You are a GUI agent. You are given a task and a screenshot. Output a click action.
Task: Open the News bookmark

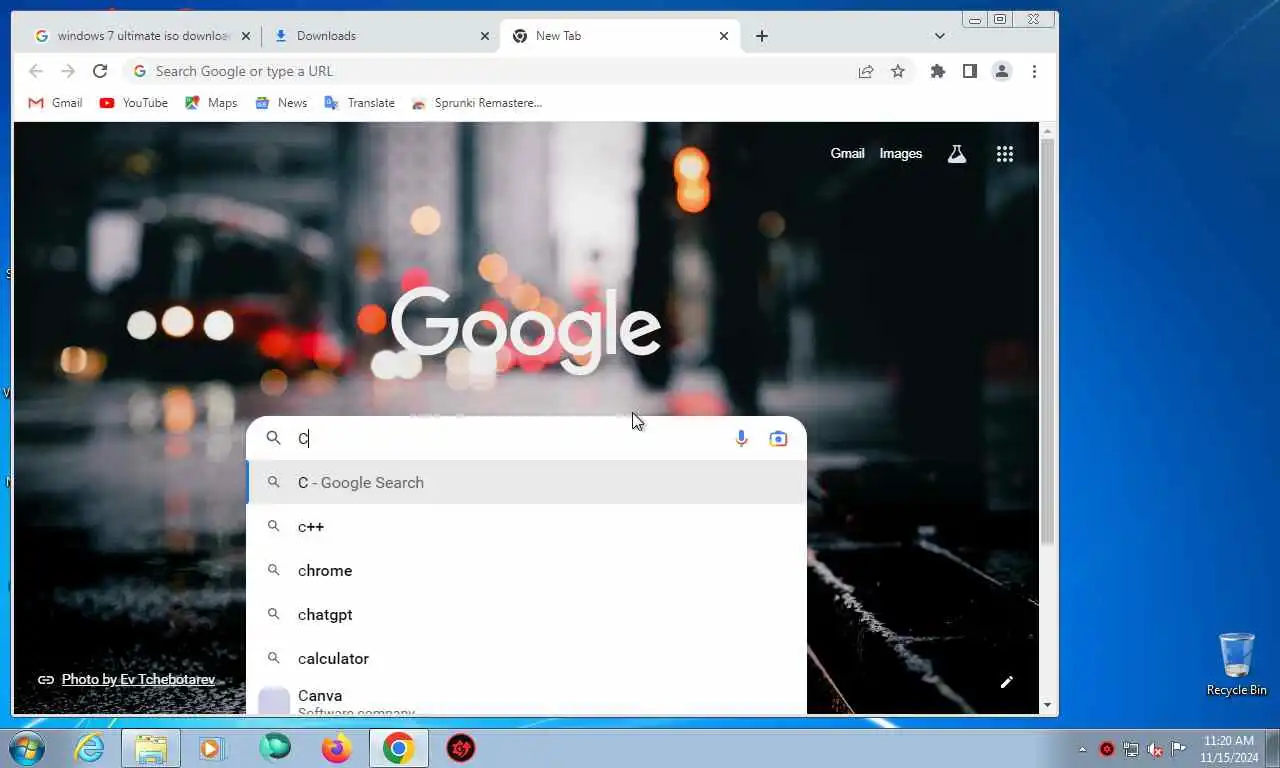(281, 103)
